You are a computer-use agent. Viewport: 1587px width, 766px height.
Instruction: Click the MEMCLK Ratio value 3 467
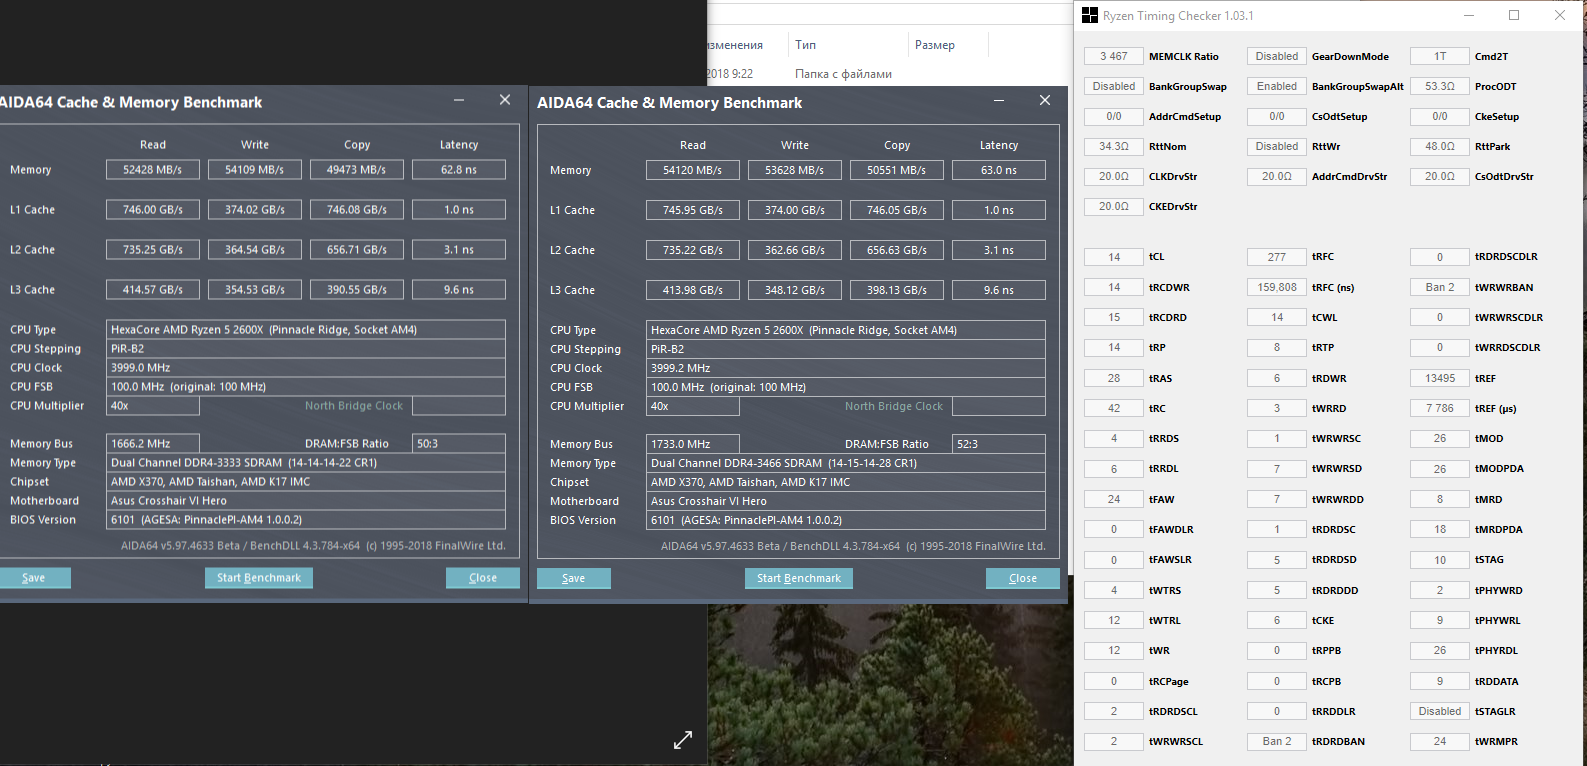(1114, 56)
